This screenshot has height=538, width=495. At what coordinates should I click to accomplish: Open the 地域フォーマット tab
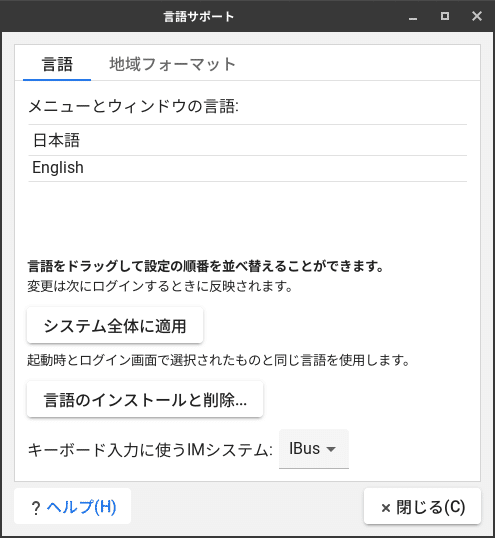[x=172, y=64]
